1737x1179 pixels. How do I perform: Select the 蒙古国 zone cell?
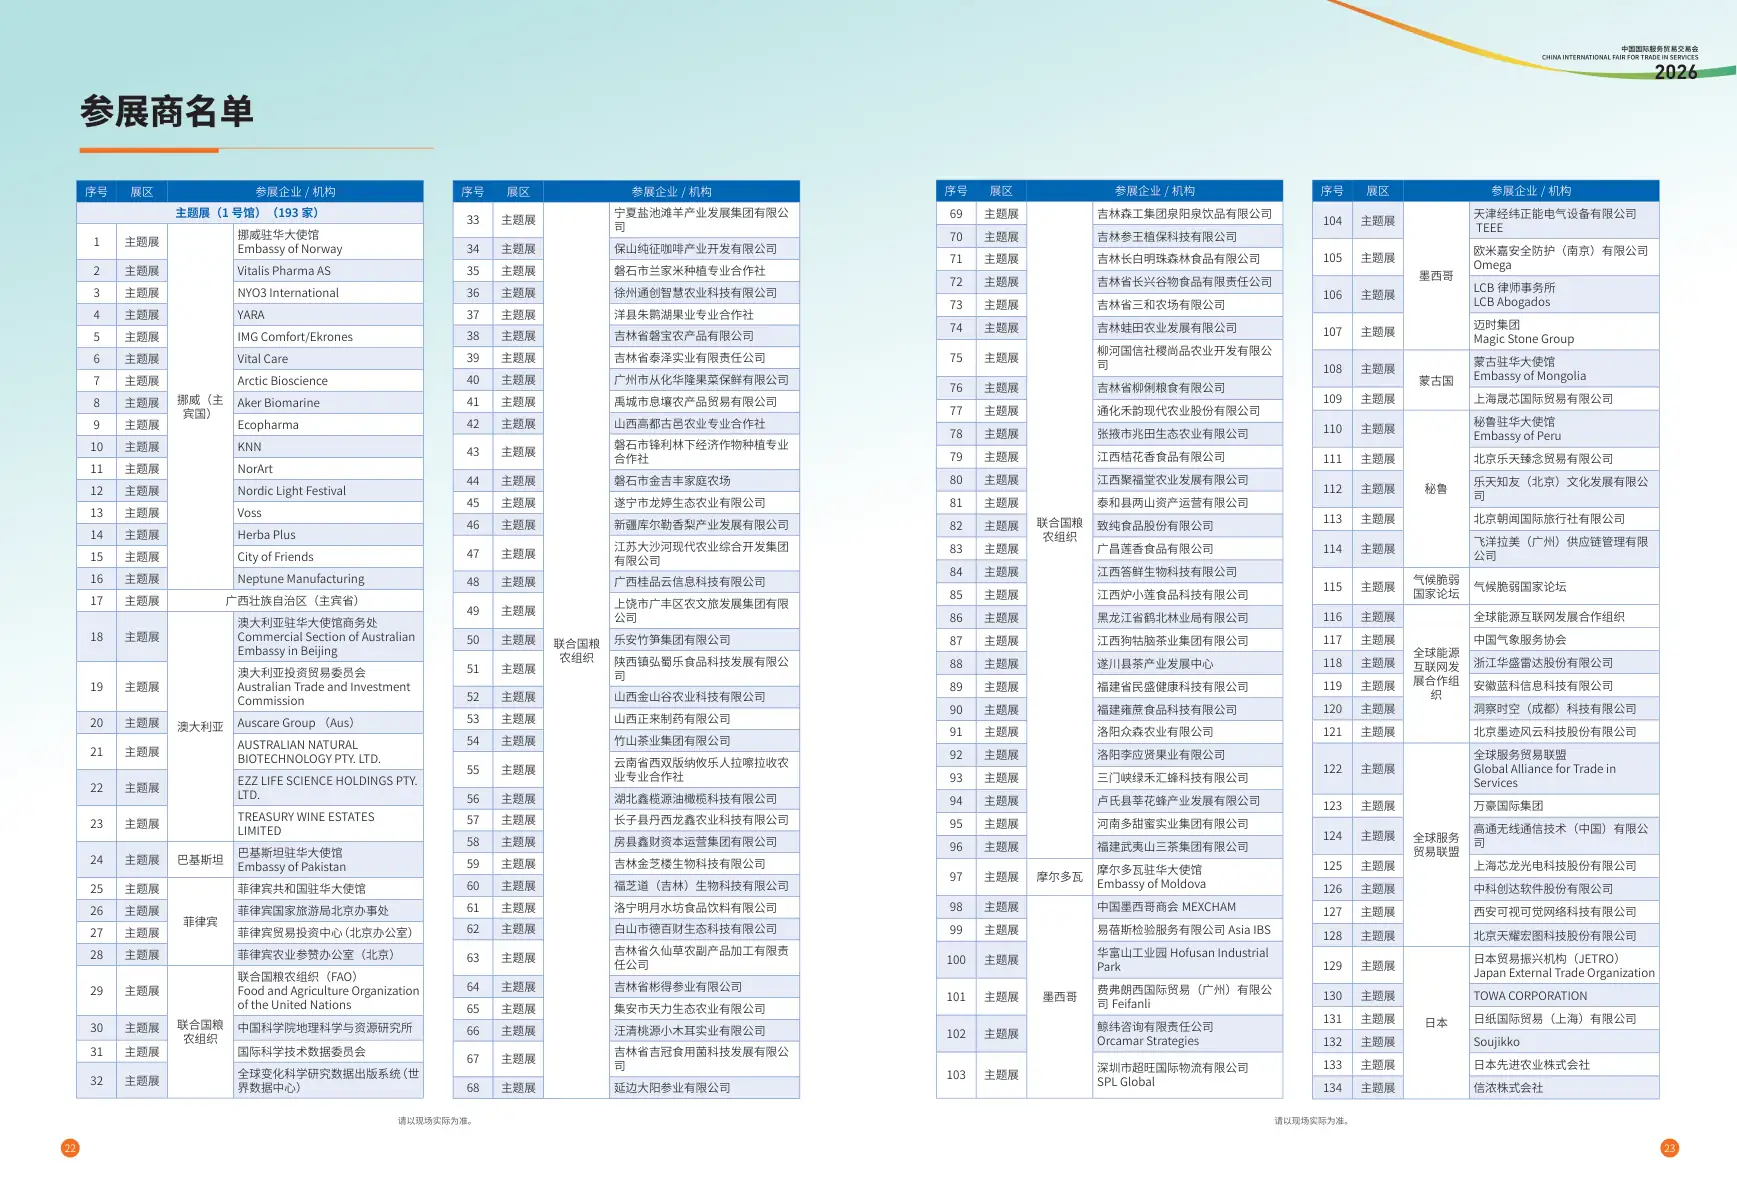point(1436,381)
